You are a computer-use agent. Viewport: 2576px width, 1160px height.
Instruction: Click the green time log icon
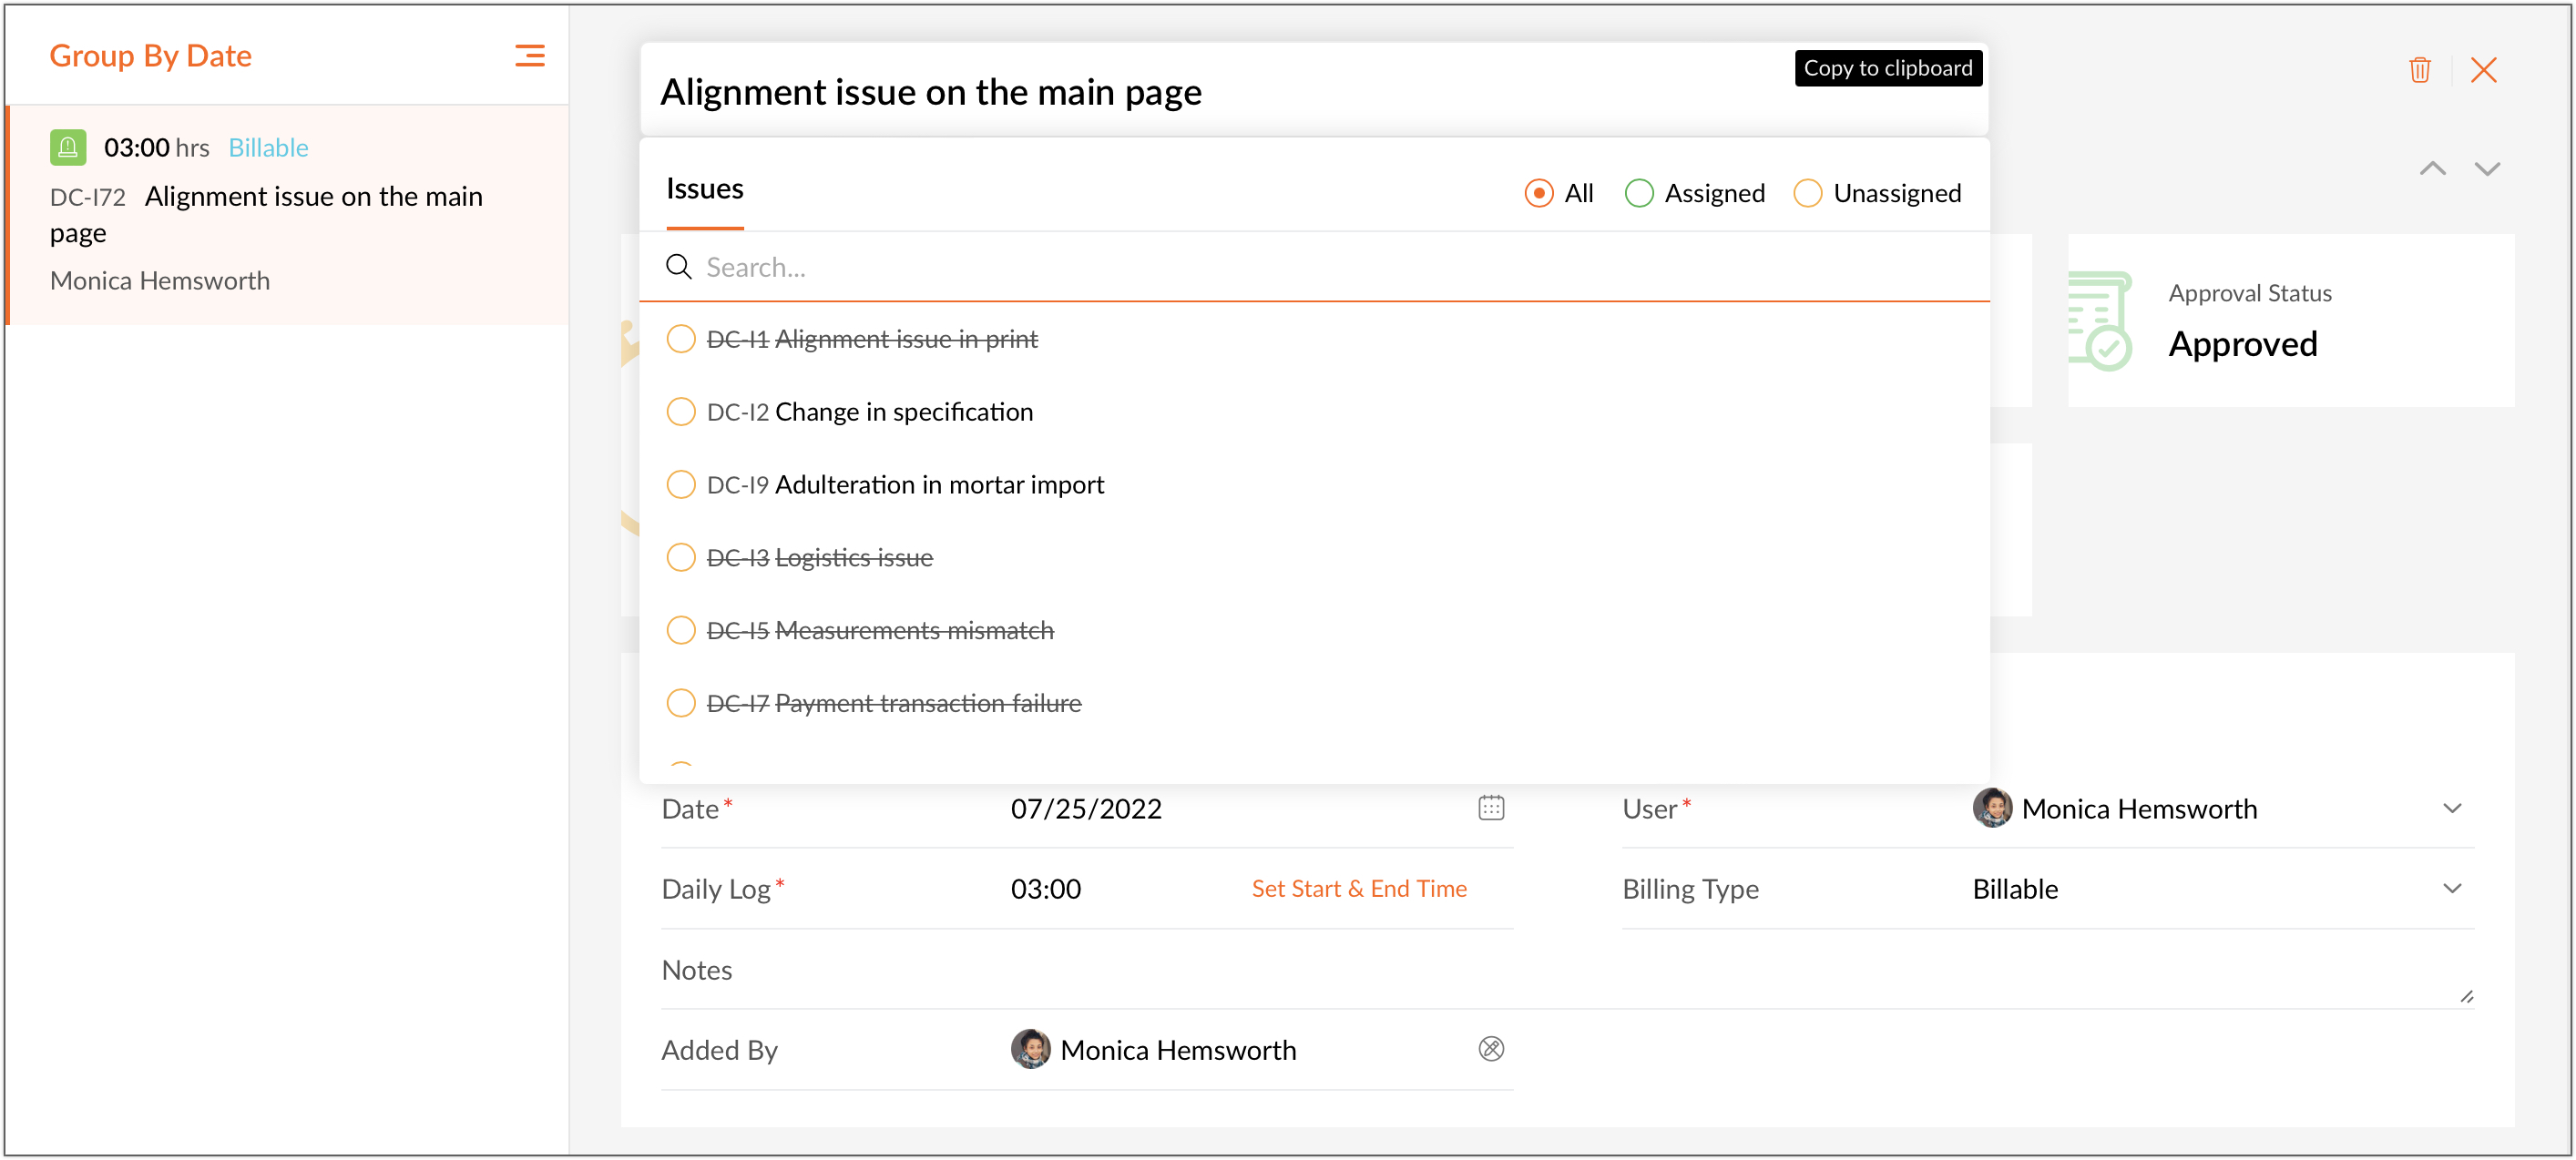pyautogui.click(x=68, y=148)
